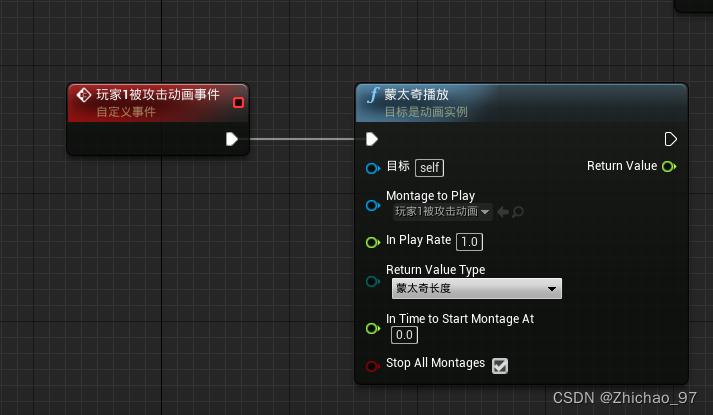Click the Stop All Montages red pin
The height and width of the screenshot is (415, 713).
(x=373, y=365)
